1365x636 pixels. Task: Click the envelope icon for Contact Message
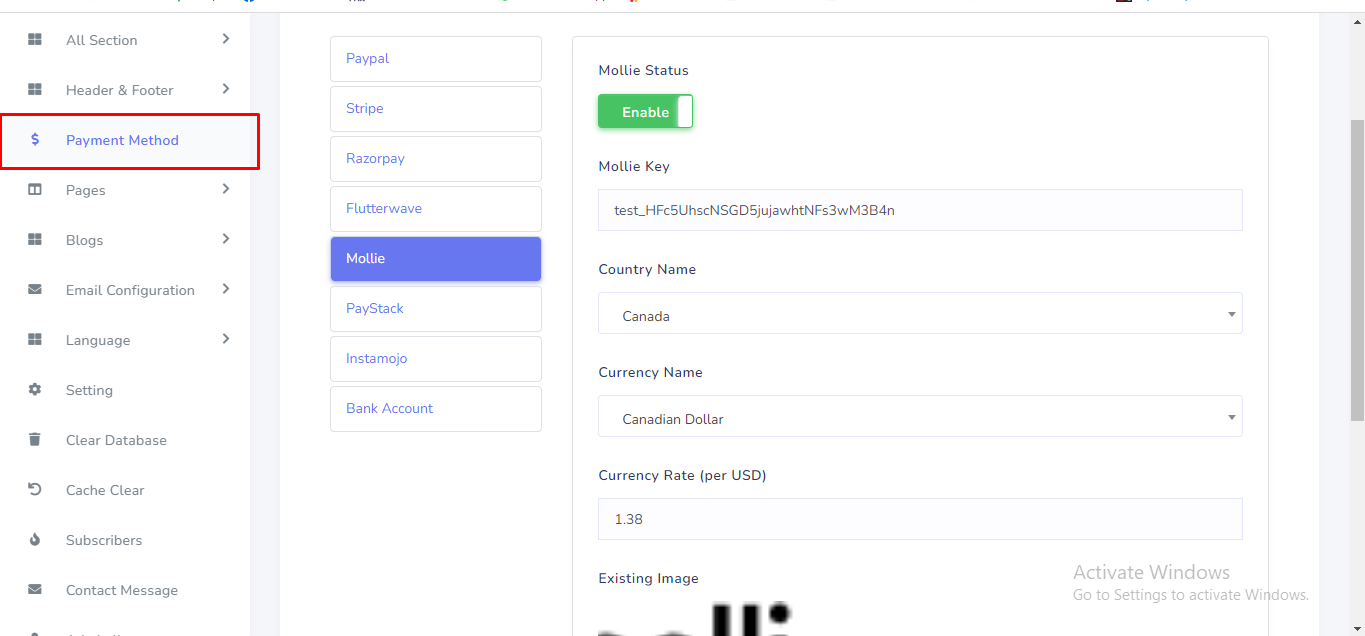point(35,590)
